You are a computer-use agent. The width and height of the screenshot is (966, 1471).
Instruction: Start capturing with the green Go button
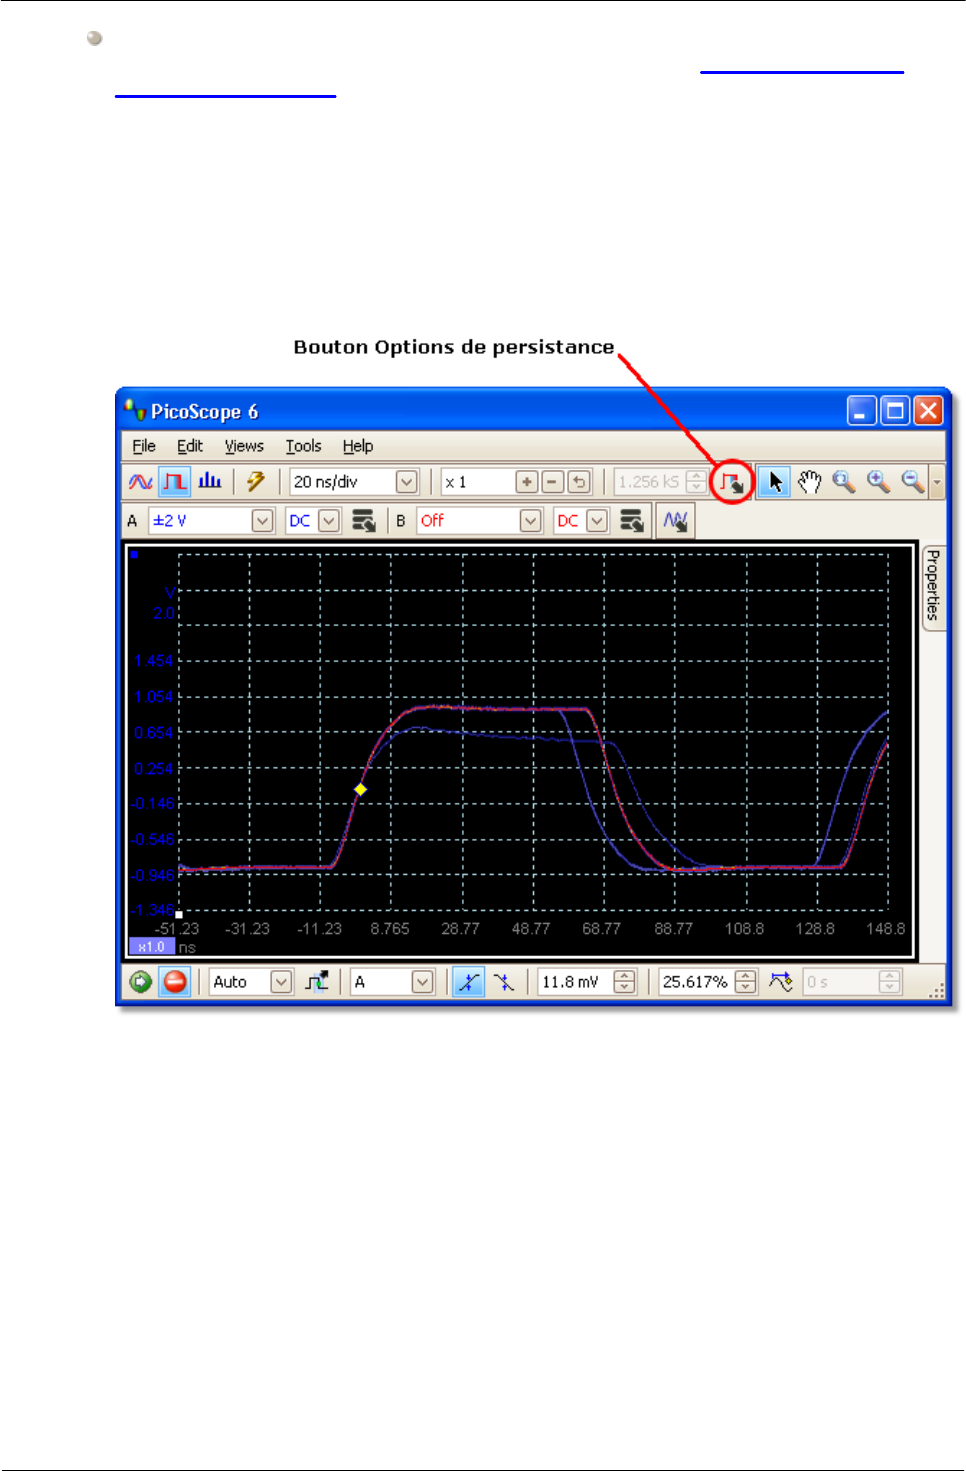[141, 982]
